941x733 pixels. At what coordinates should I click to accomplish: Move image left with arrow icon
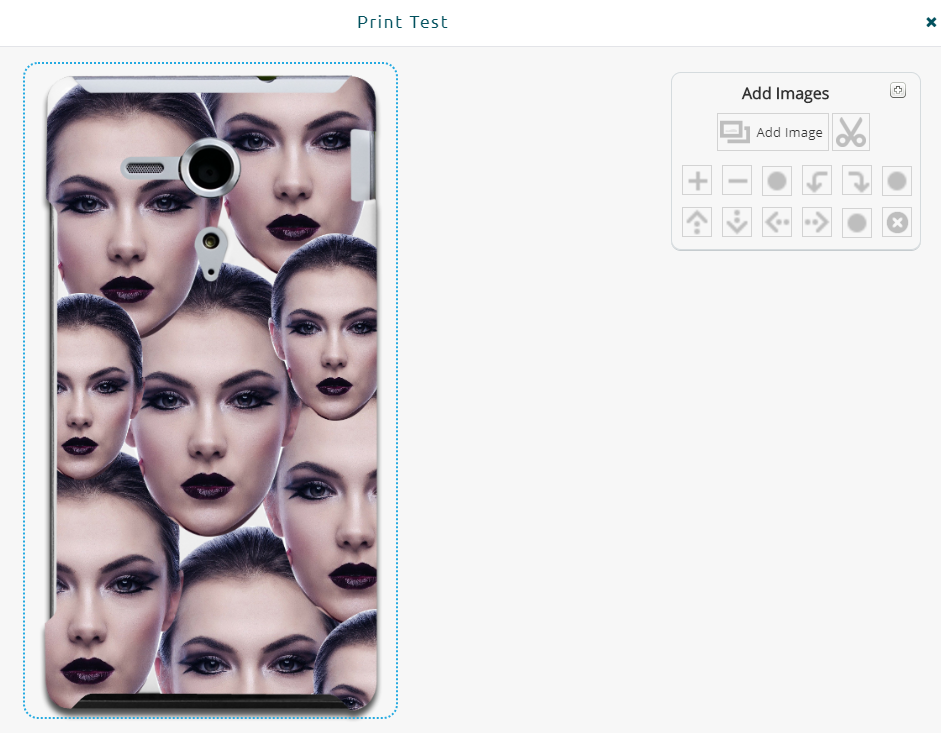[x=777, y=222]
